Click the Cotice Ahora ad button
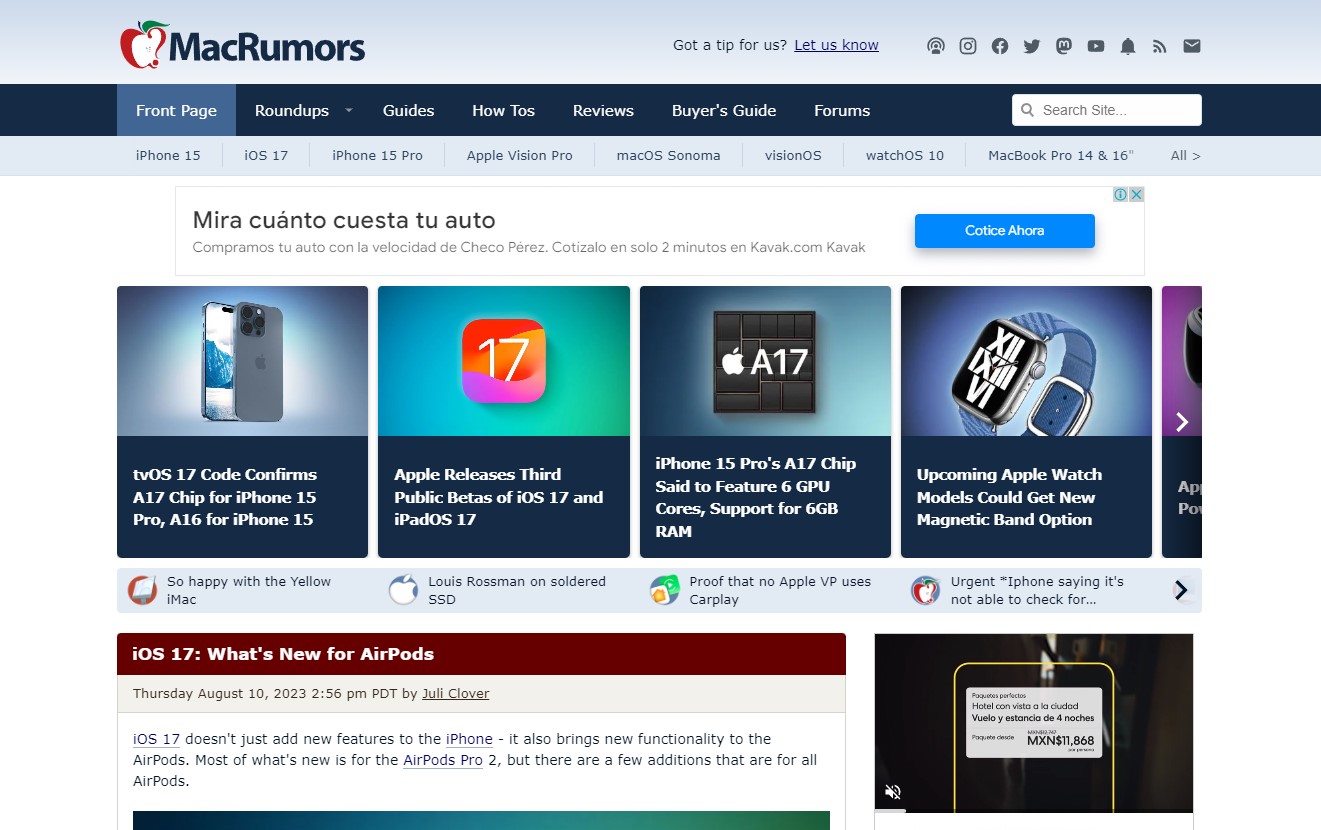1321x830 pixels. pos(1004,230)
